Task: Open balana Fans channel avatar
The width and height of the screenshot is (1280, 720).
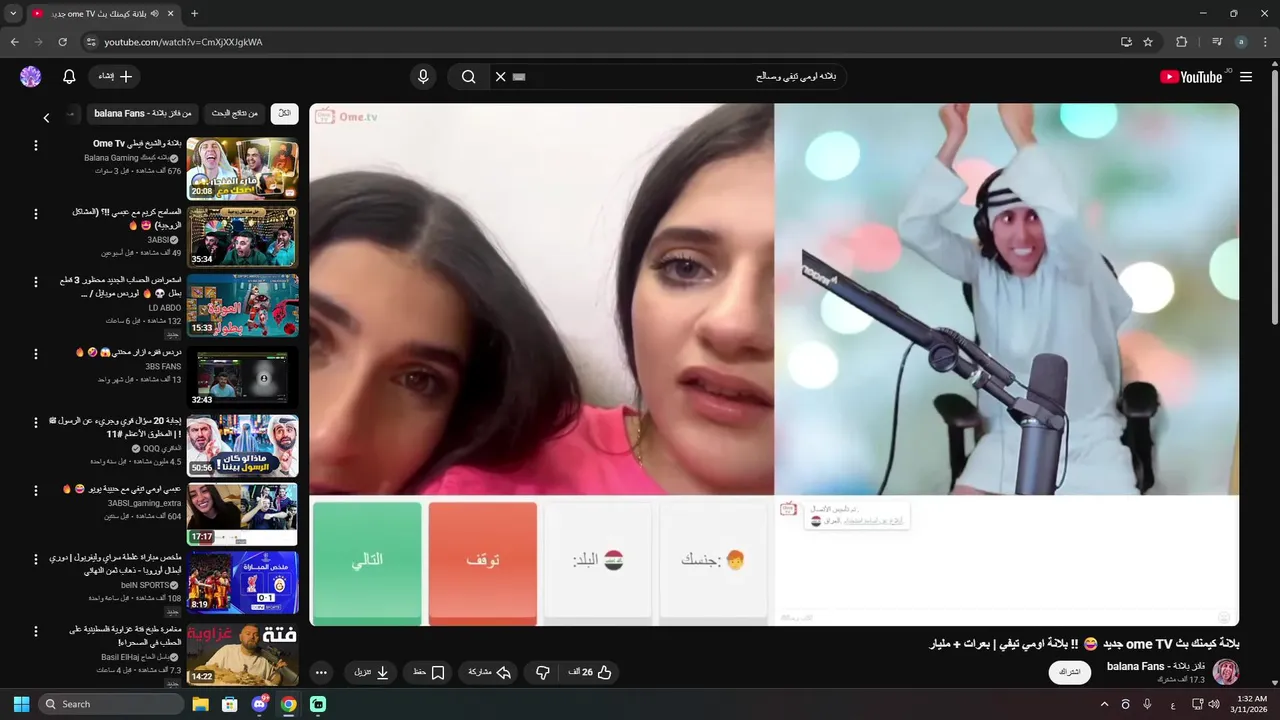Action: coord(1226,672)
